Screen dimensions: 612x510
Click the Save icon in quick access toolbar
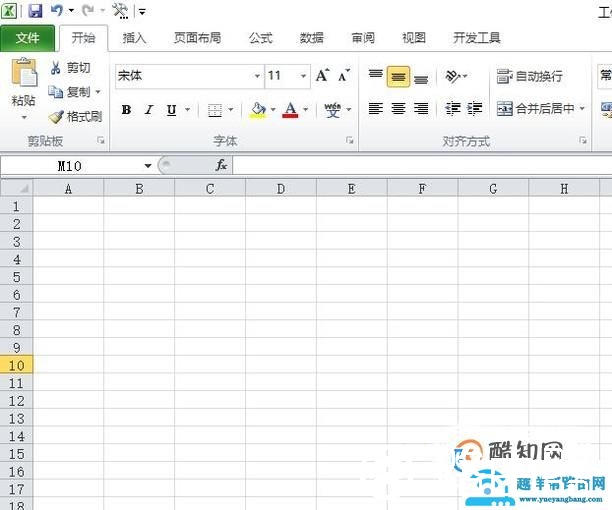[x=36, y=11]
